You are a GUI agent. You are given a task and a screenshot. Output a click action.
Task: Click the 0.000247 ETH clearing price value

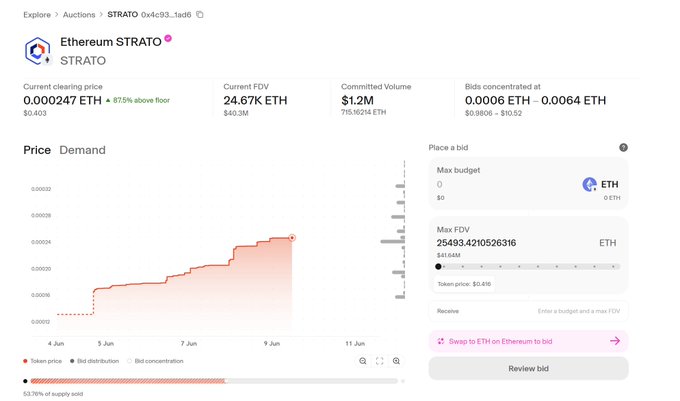(x=62, y=100)
